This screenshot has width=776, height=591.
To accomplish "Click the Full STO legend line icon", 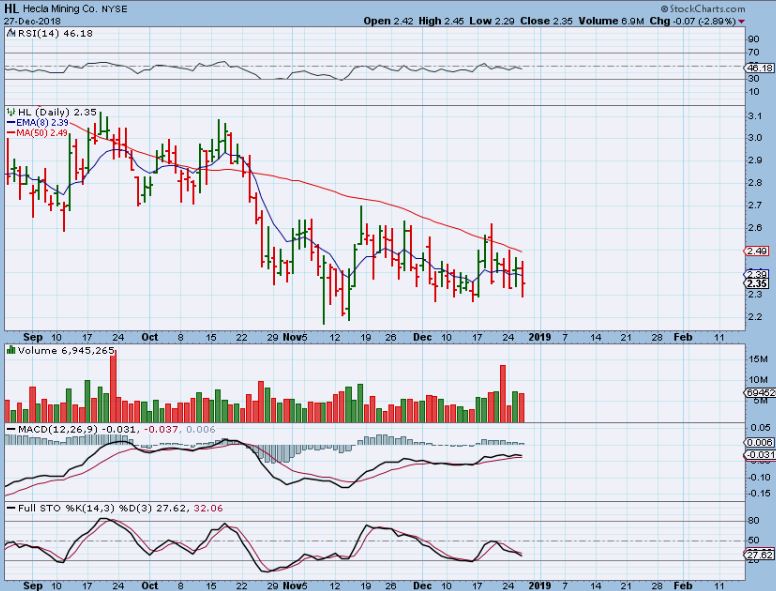I will point(9,509).
